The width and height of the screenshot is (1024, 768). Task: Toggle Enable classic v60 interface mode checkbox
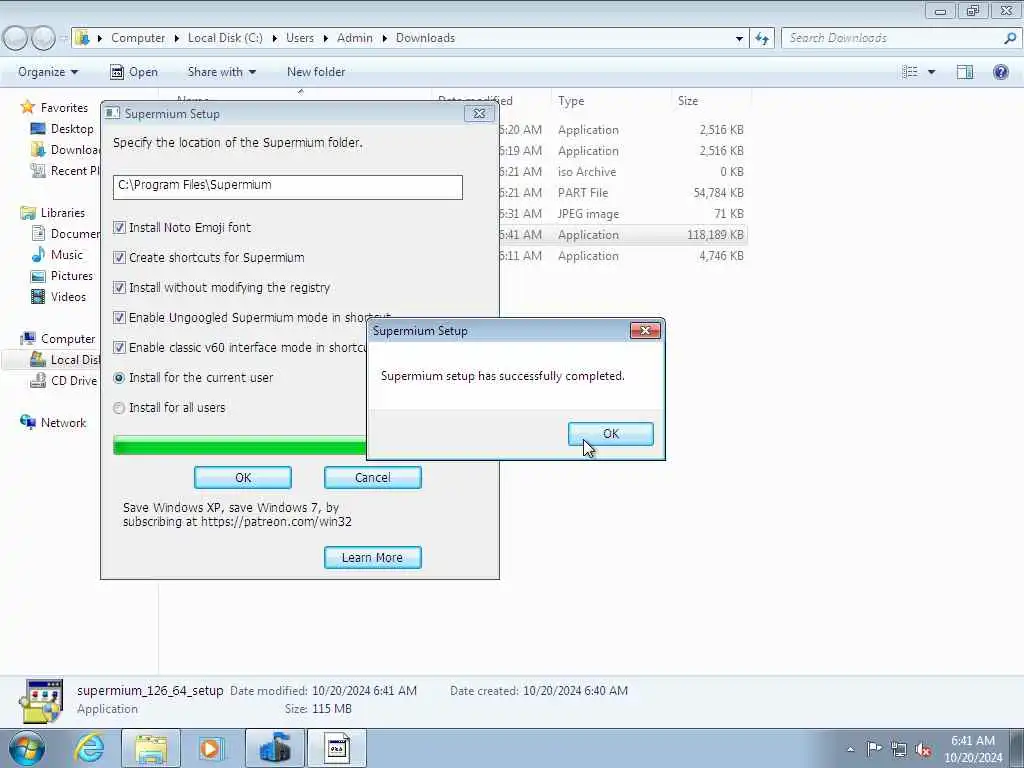[x=119, y=347]
